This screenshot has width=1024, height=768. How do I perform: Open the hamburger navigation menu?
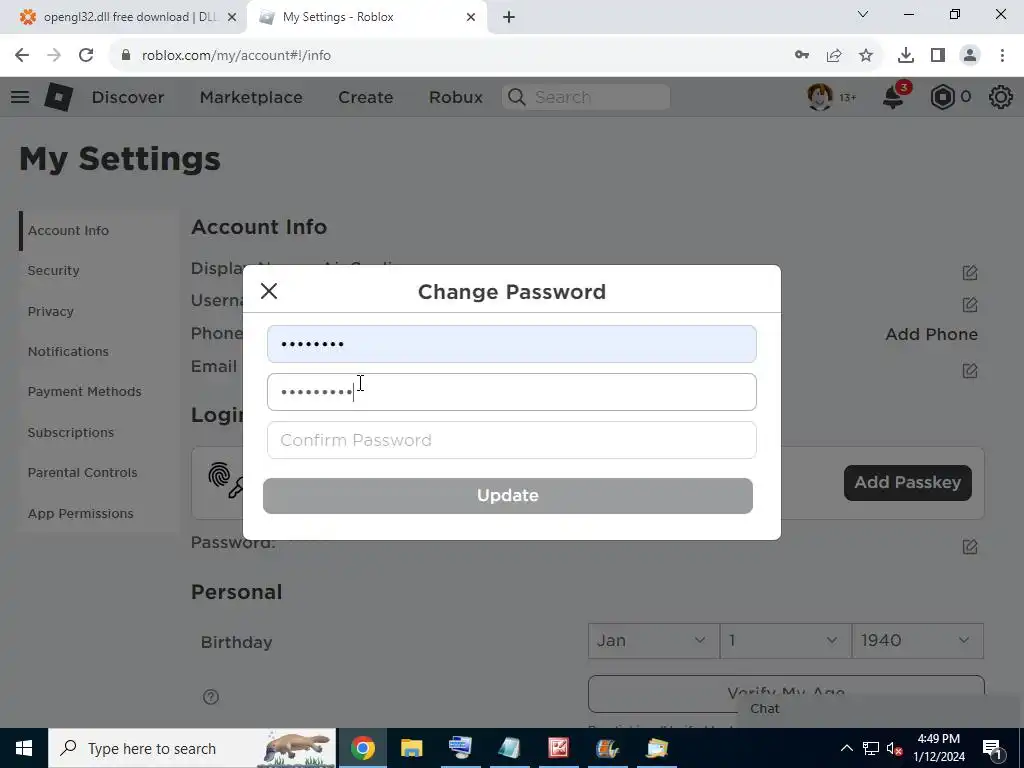pyautogui.click(x=20, y=97)
